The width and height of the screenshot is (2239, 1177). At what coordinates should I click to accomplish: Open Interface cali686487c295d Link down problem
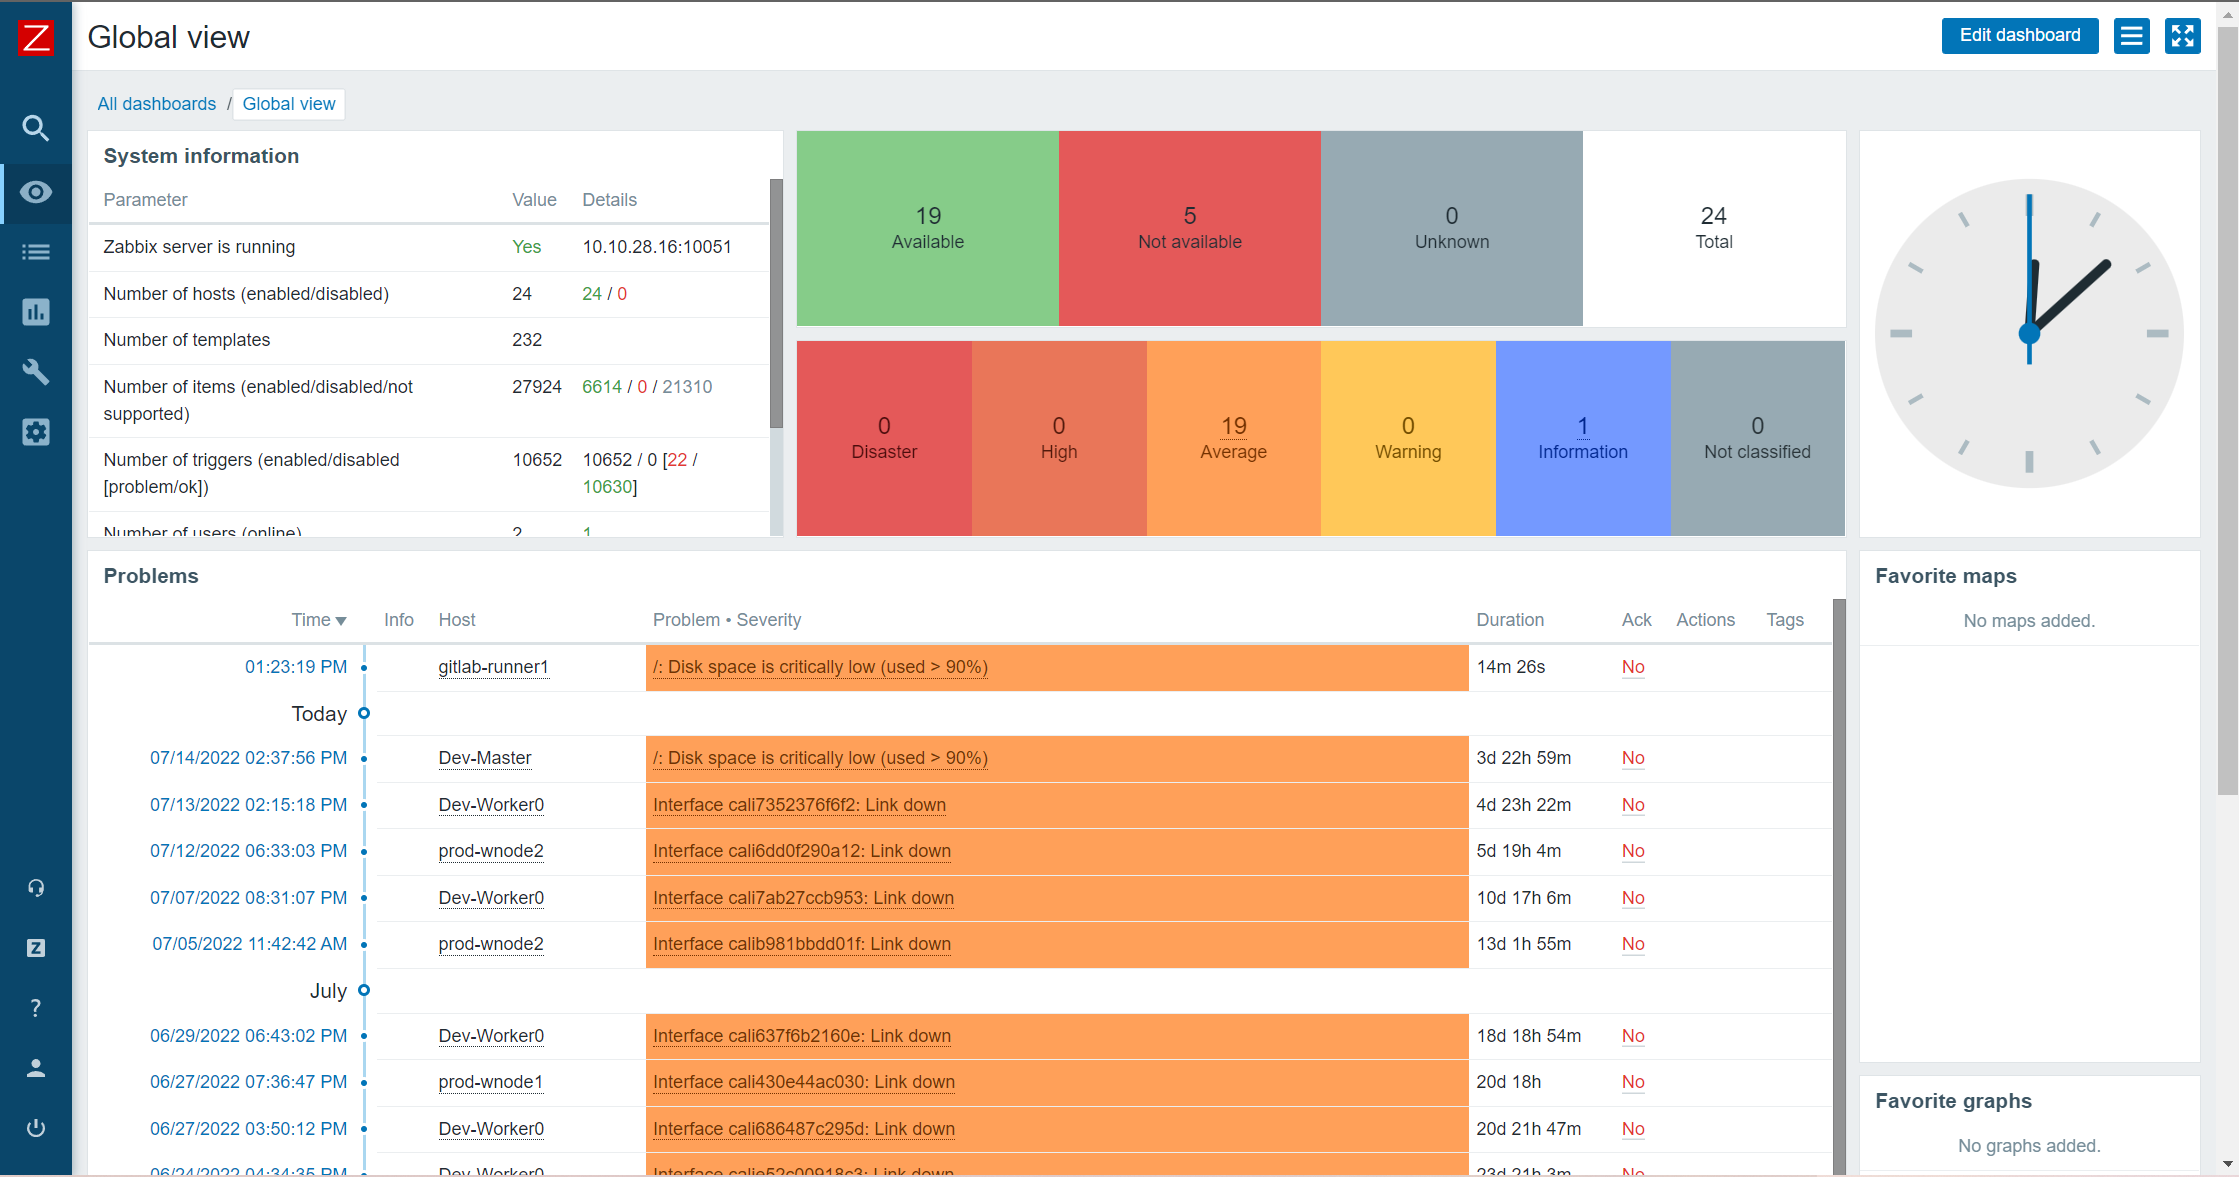click(x=804, y=1129)
